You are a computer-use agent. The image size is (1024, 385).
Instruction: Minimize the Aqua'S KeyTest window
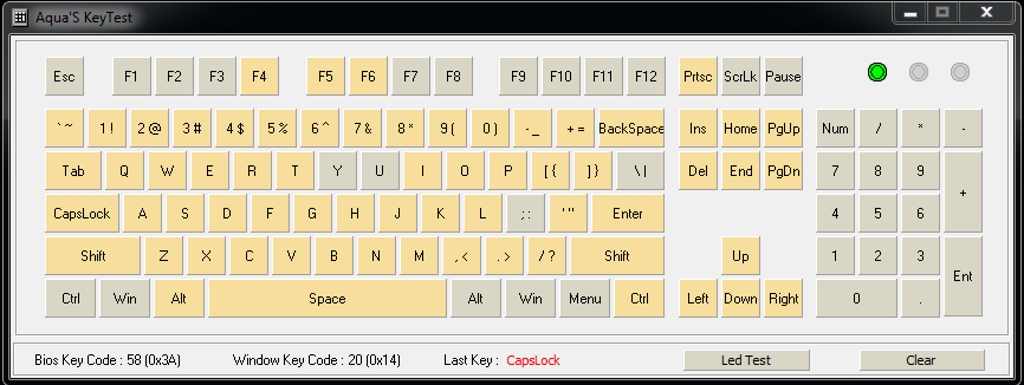click(910, 12)
